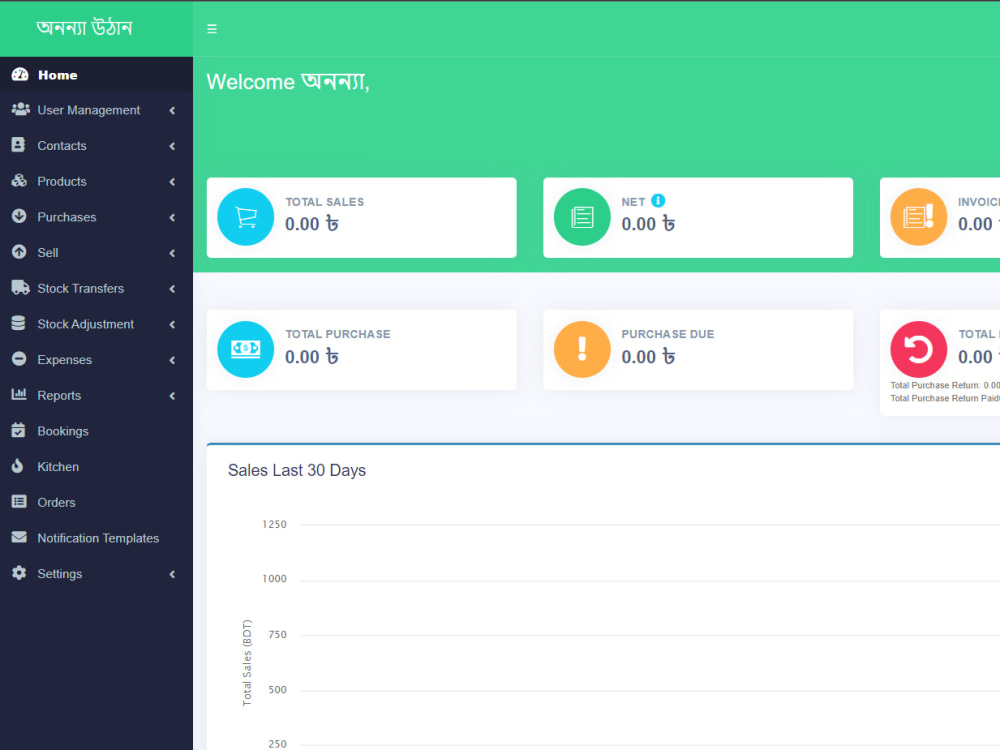Click the Kitchen flame icon
Screen dimensions: 1000x750
[x=18, y=466]
